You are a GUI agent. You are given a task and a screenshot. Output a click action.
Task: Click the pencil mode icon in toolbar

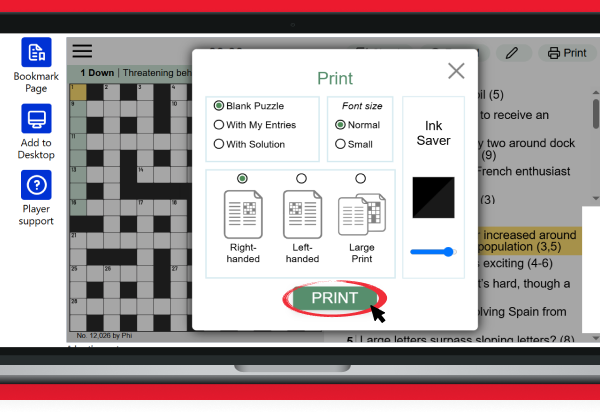pyautogui.click(x=512, y=53)
